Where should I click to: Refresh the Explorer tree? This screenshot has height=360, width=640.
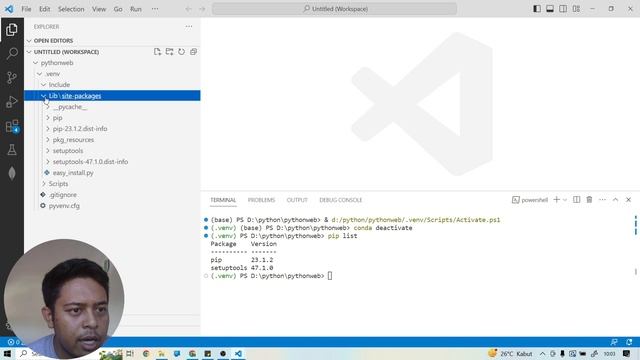(181, 52)
